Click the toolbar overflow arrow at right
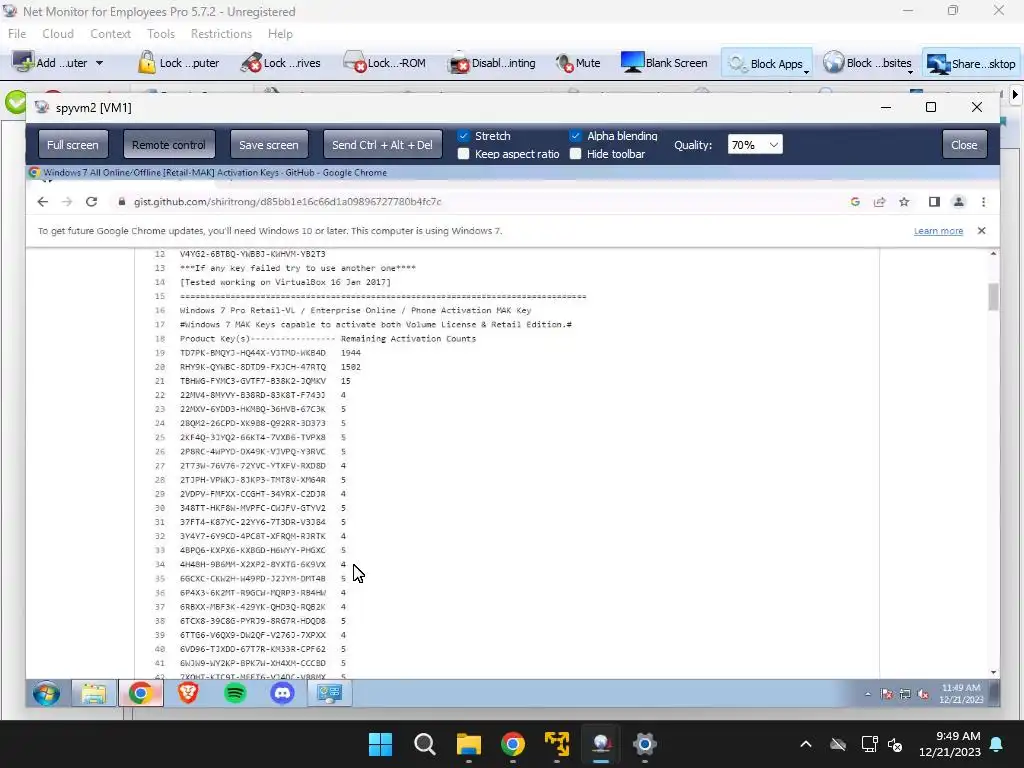Image resolution: width=1024 pixels, height=768 pixels. point(1015,95)
